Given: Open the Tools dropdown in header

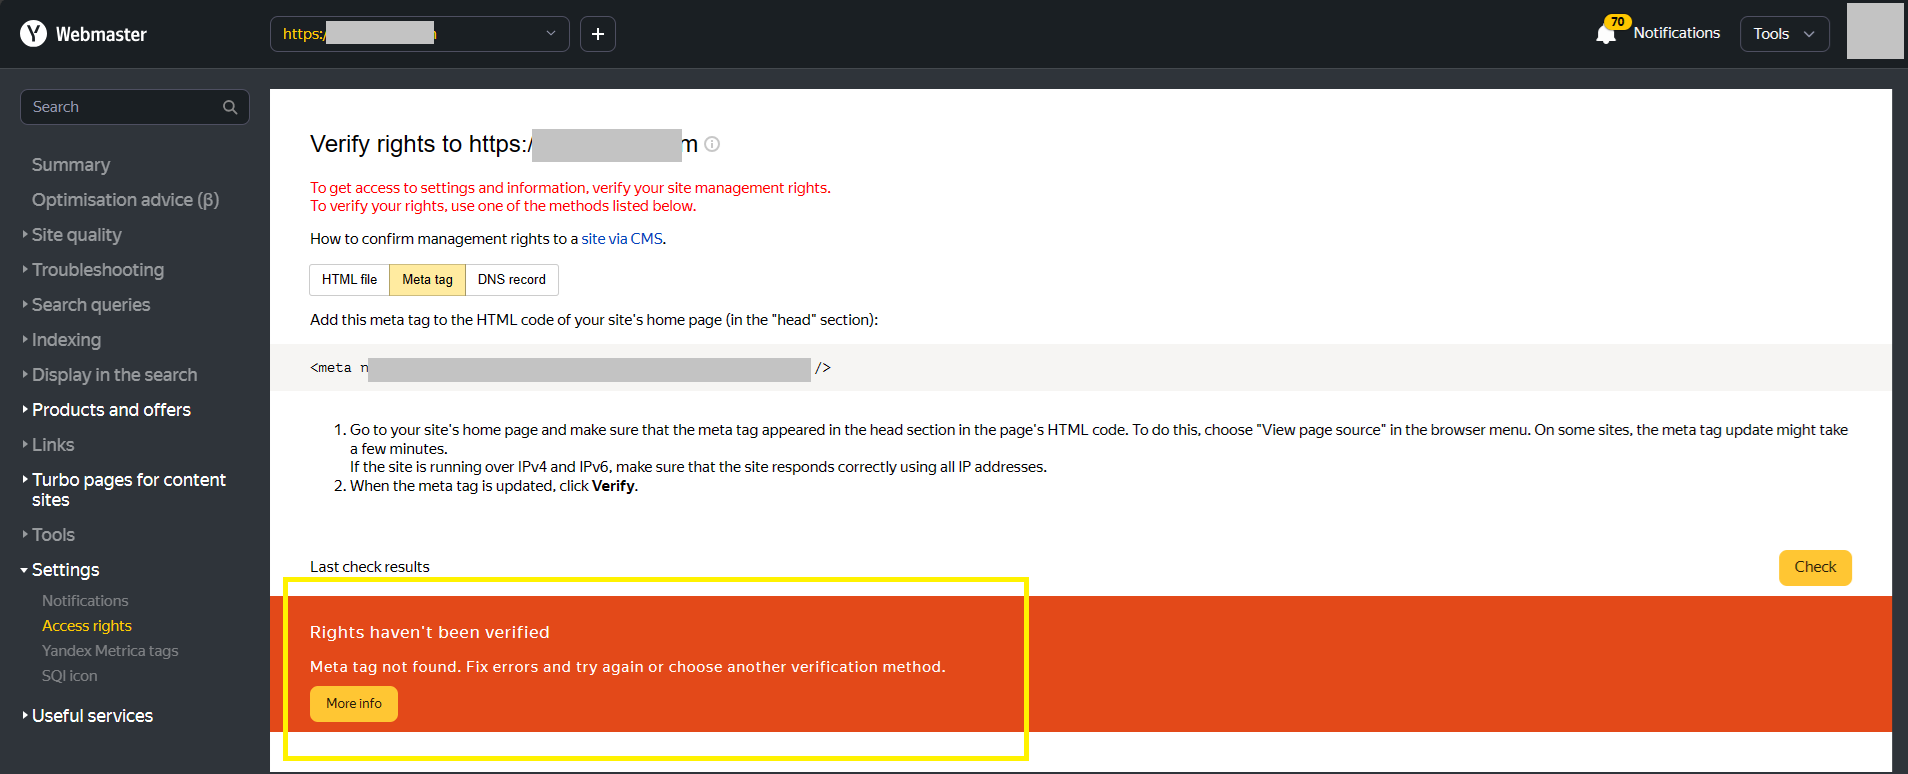Looking at the screenshot, I should (x=1785, y=34).
